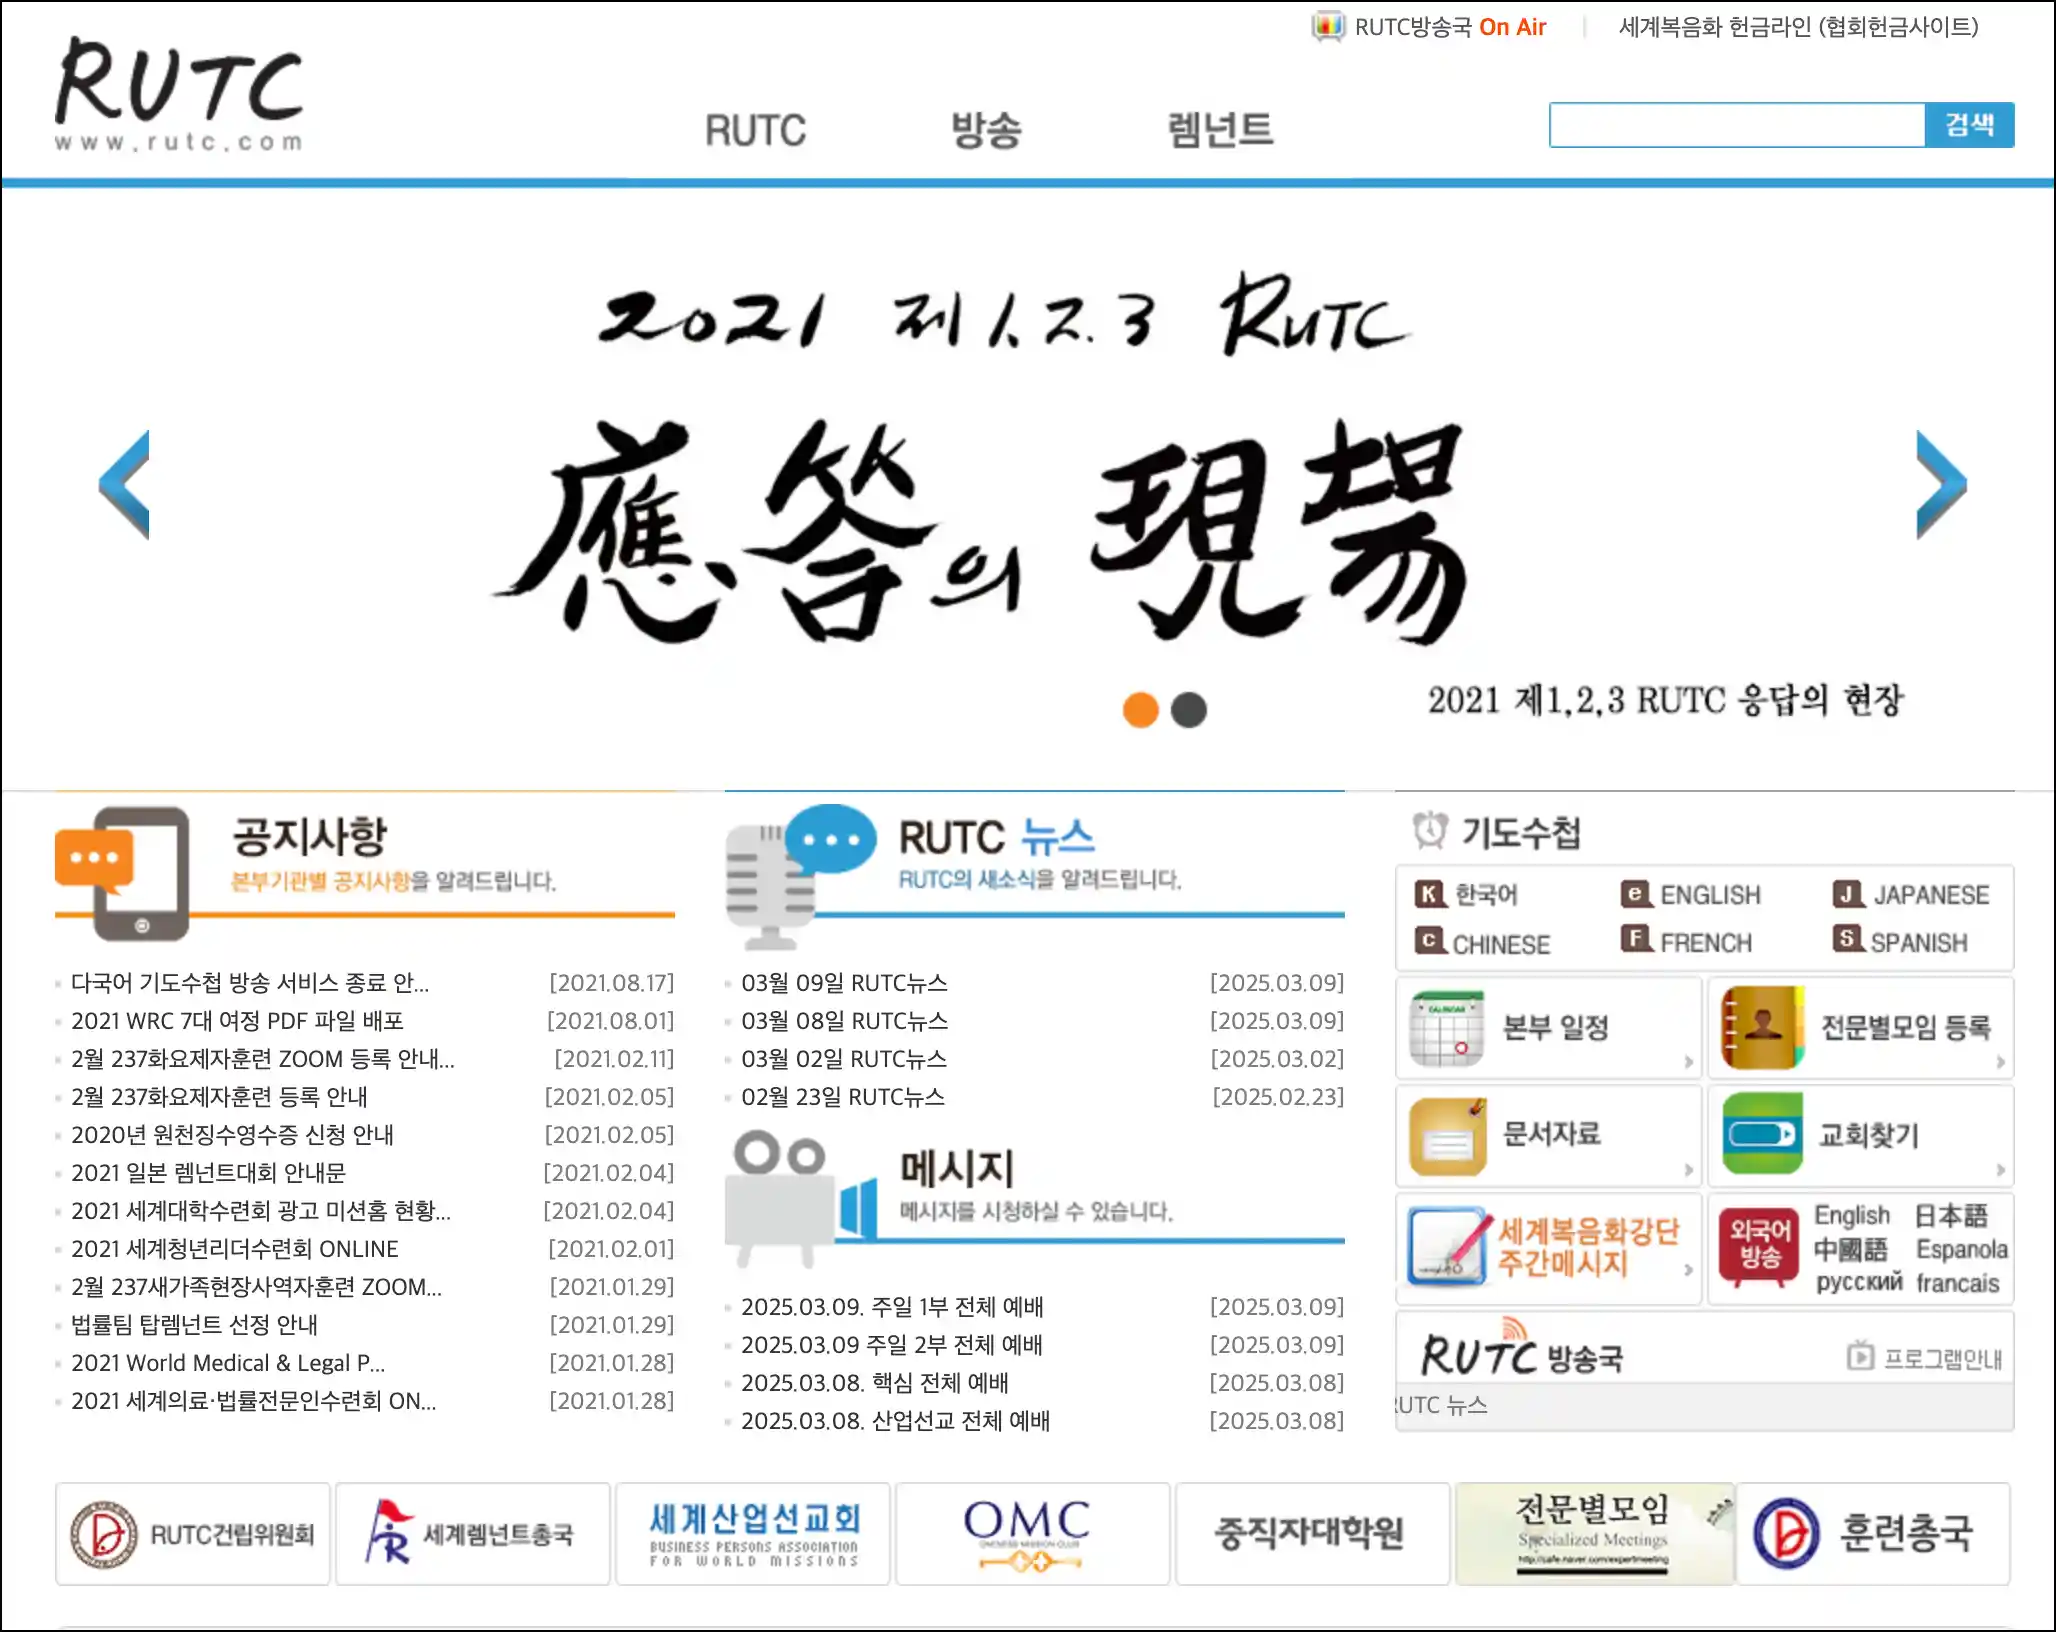Open SPANISH prayer journal S icon
This screenshot has height=1632, width=2056.
point(1847,939)
